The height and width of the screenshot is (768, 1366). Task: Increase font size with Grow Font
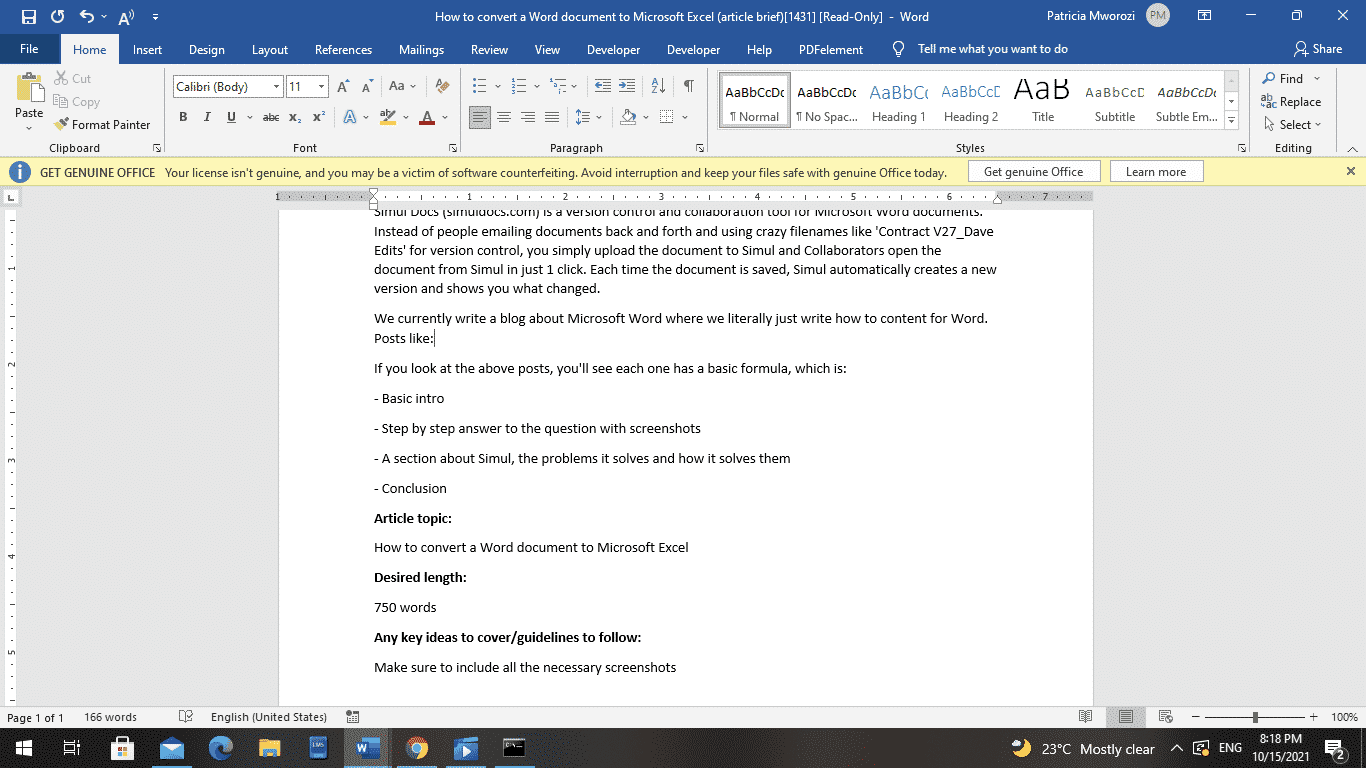click(343, 87)
